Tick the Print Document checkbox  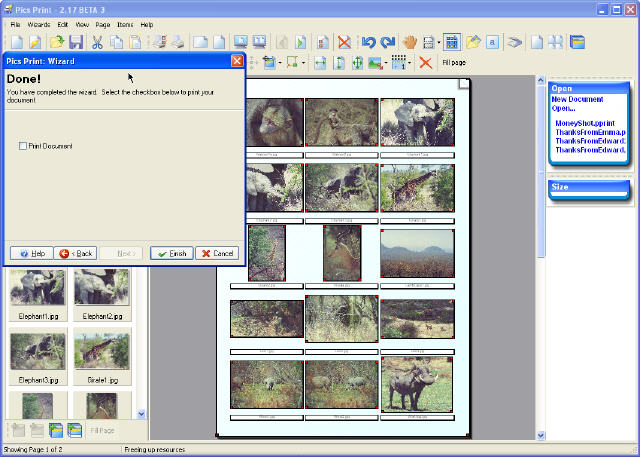[23, 146]
